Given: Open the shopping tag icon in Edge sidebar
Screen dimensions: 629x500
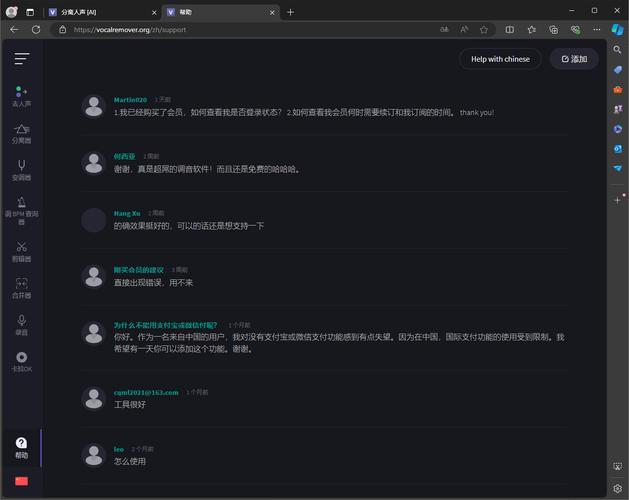Looking at the screenshot, I should coord(617,70).
